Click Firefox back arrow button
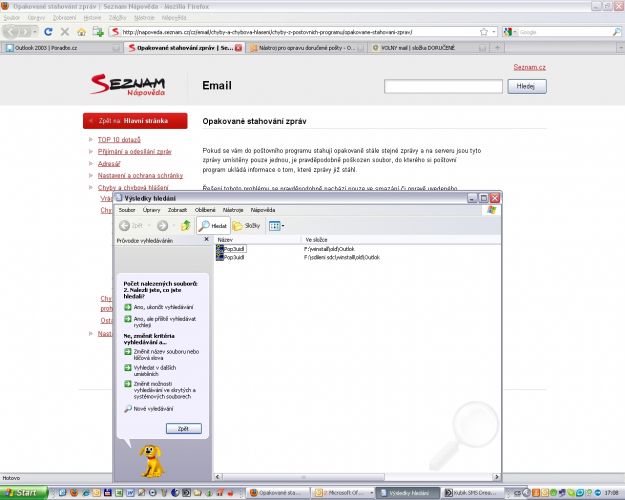 coord(12,31)
